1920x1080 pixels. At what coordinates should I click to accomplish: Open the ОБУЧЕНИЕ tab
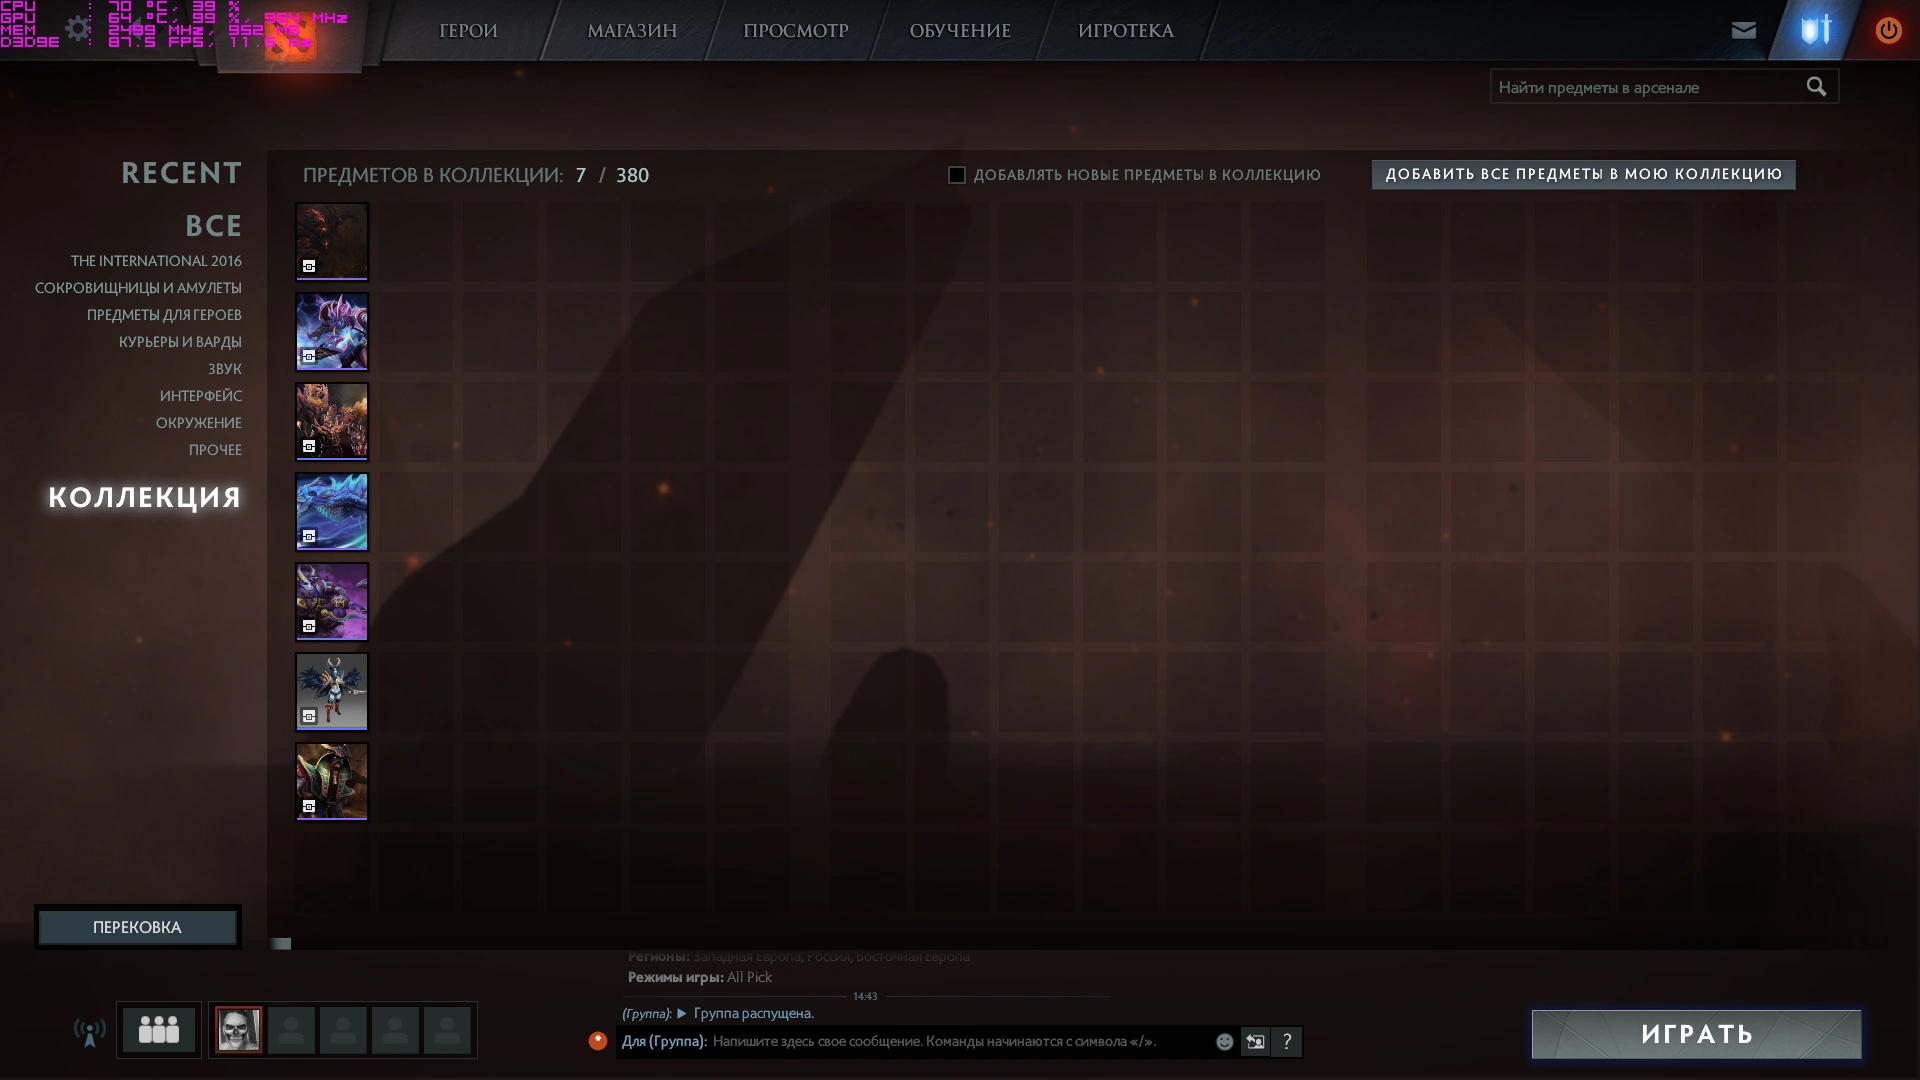(x=960, y=31)
